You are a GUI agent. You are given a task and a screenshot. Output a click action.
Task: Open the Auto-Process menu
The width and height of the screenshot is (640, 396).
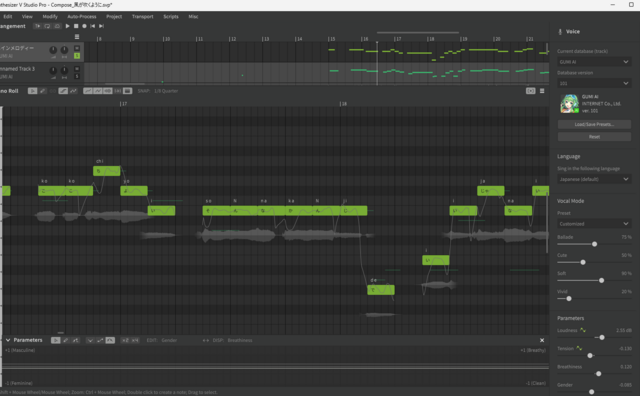coord(82,17)
